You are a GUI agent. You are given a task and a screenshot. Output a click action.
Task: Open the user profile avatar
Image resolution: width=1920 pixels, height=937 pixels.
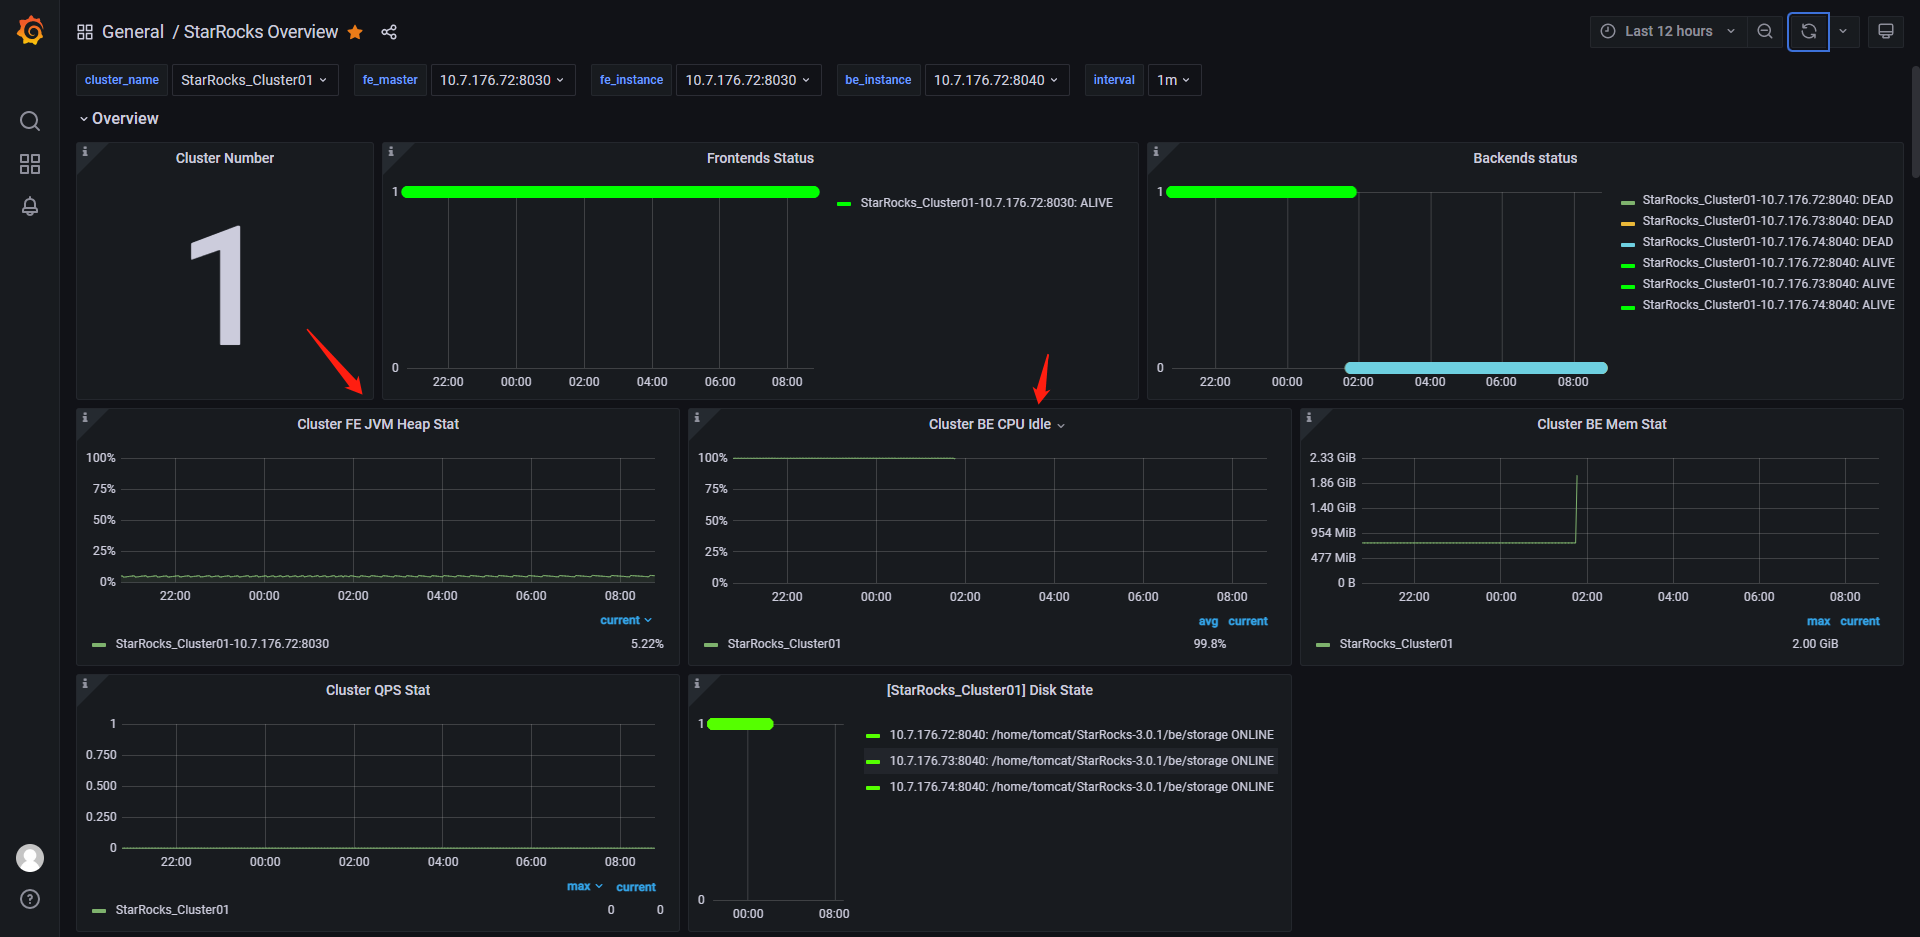coord(30,857)
